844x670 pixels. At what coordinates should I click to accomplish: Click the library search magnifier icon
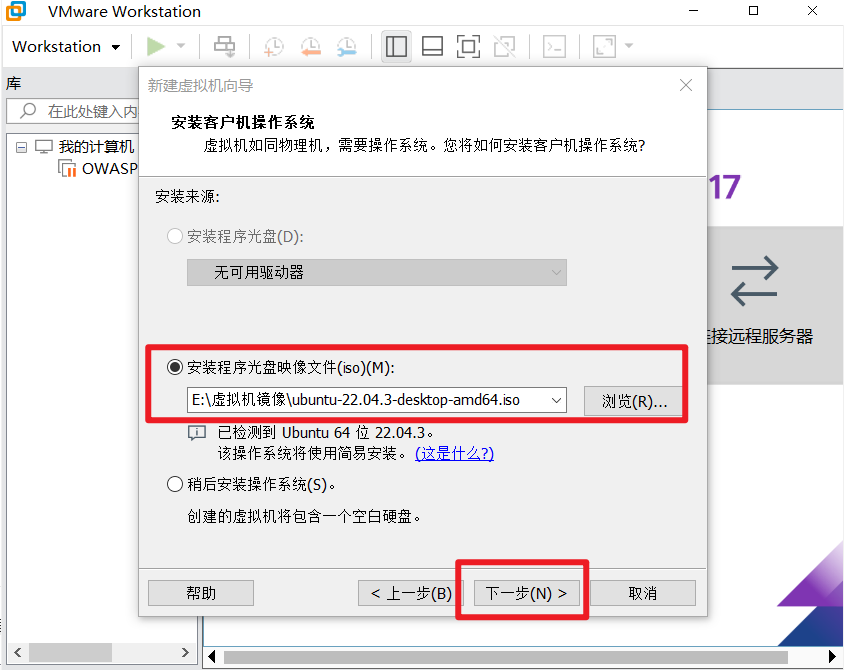27,111
